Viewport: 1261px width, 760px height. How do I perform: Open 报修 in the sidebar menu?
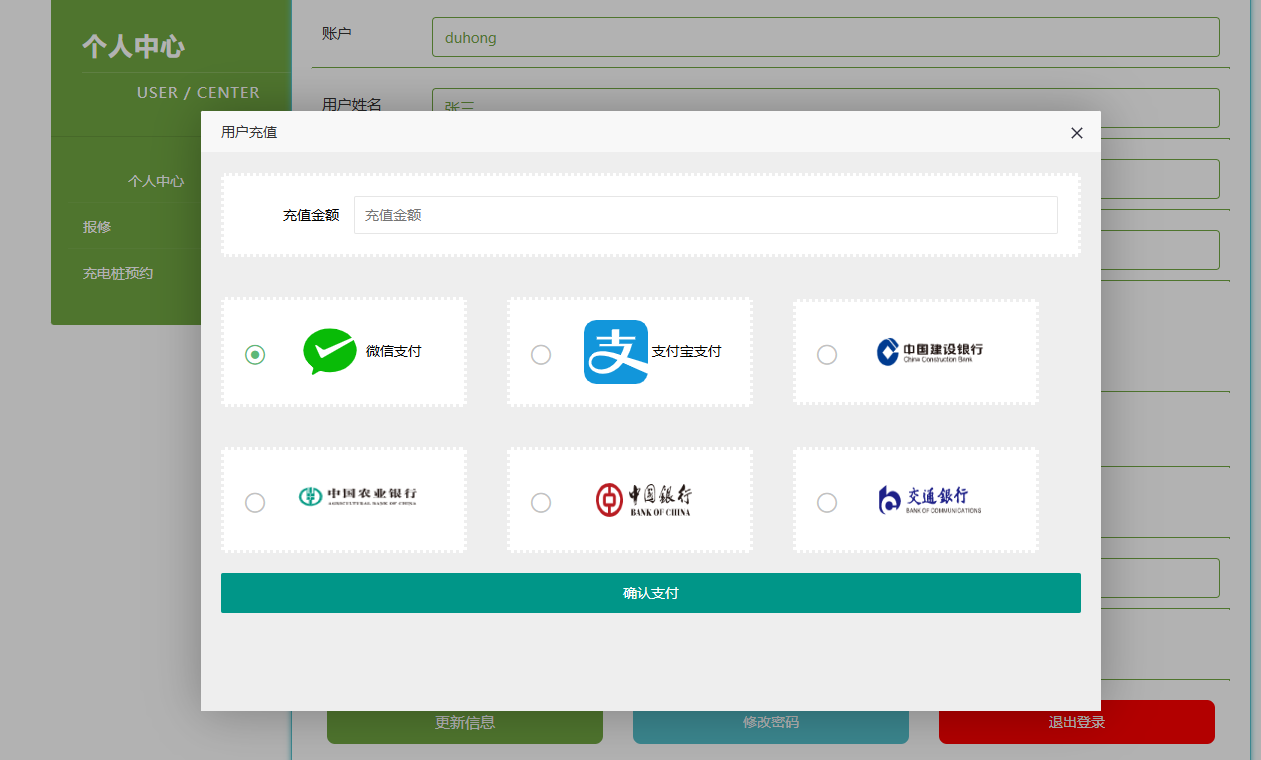click(97, 227)
